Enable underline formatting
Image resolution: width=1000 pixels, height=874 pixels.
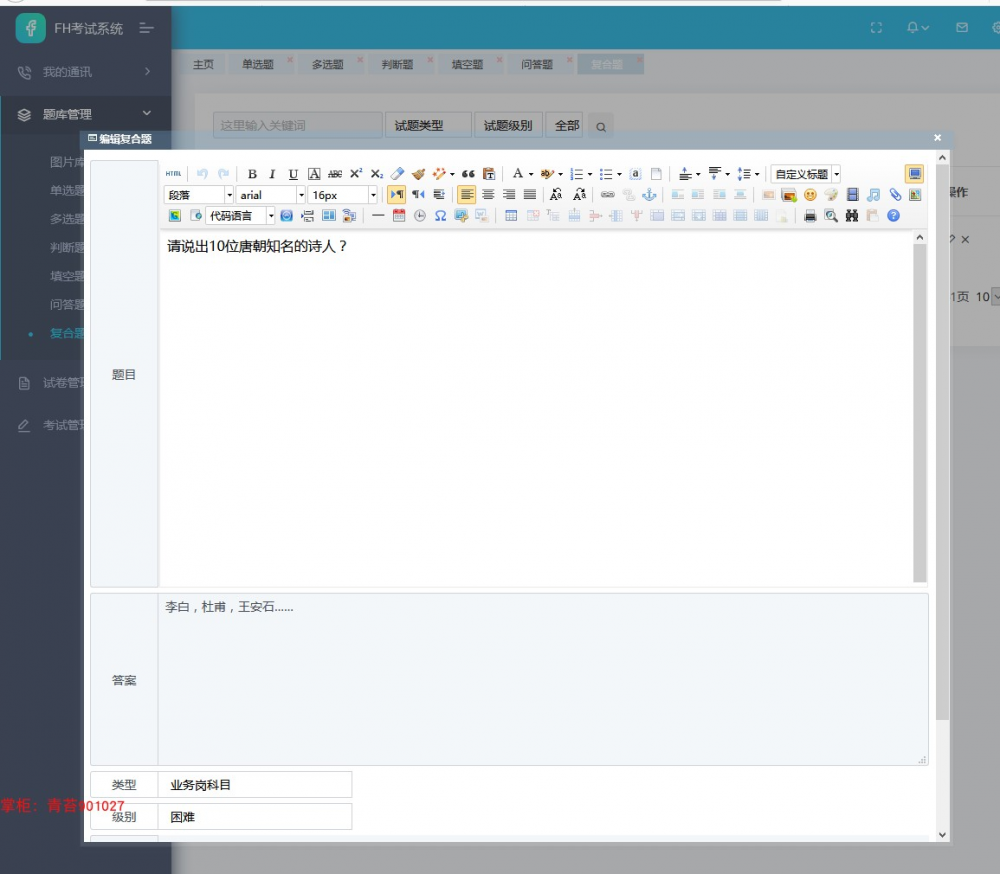coord(291,173)
